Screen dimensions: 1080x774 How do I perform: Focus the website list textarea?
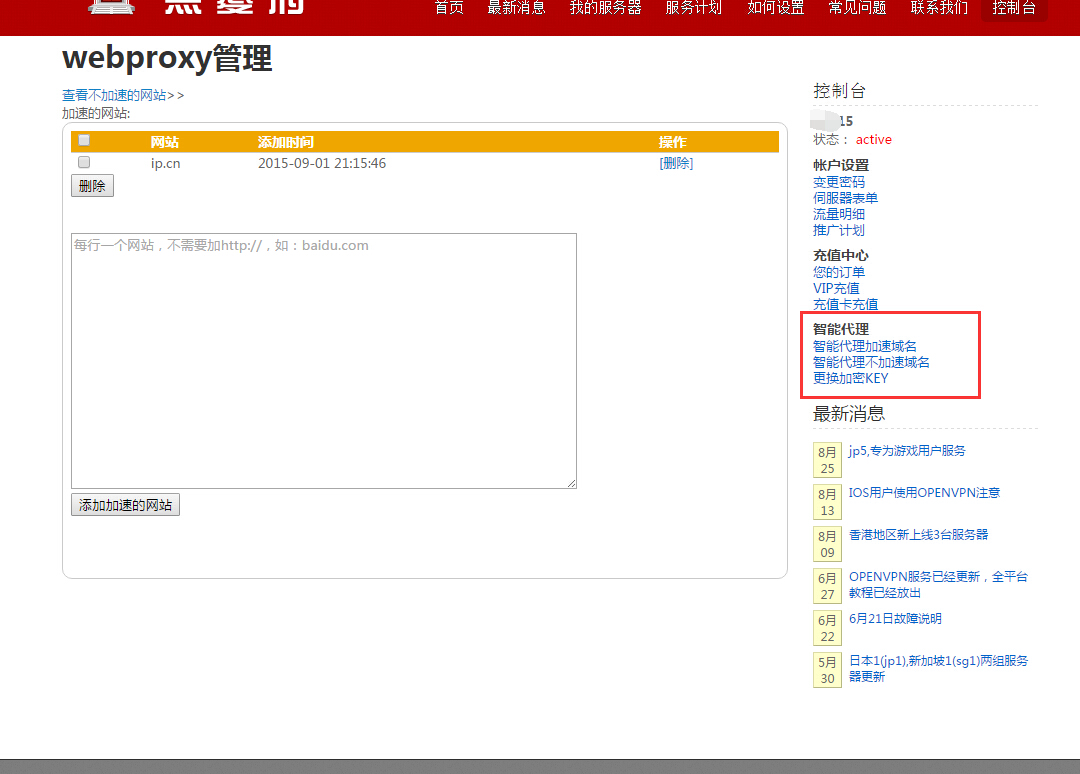[323, 361]
